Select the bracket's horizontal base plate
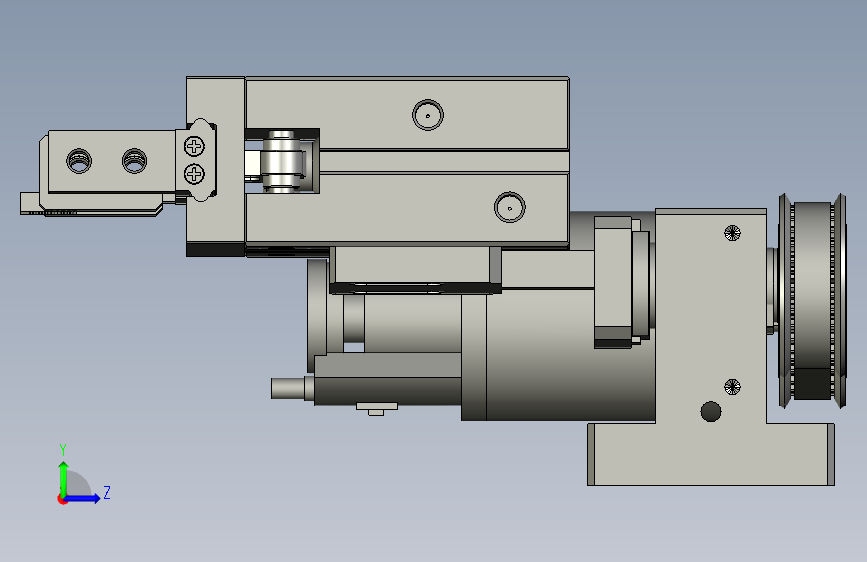The width and height of the screenshot is (867, 562). click(x=711, y=455)
